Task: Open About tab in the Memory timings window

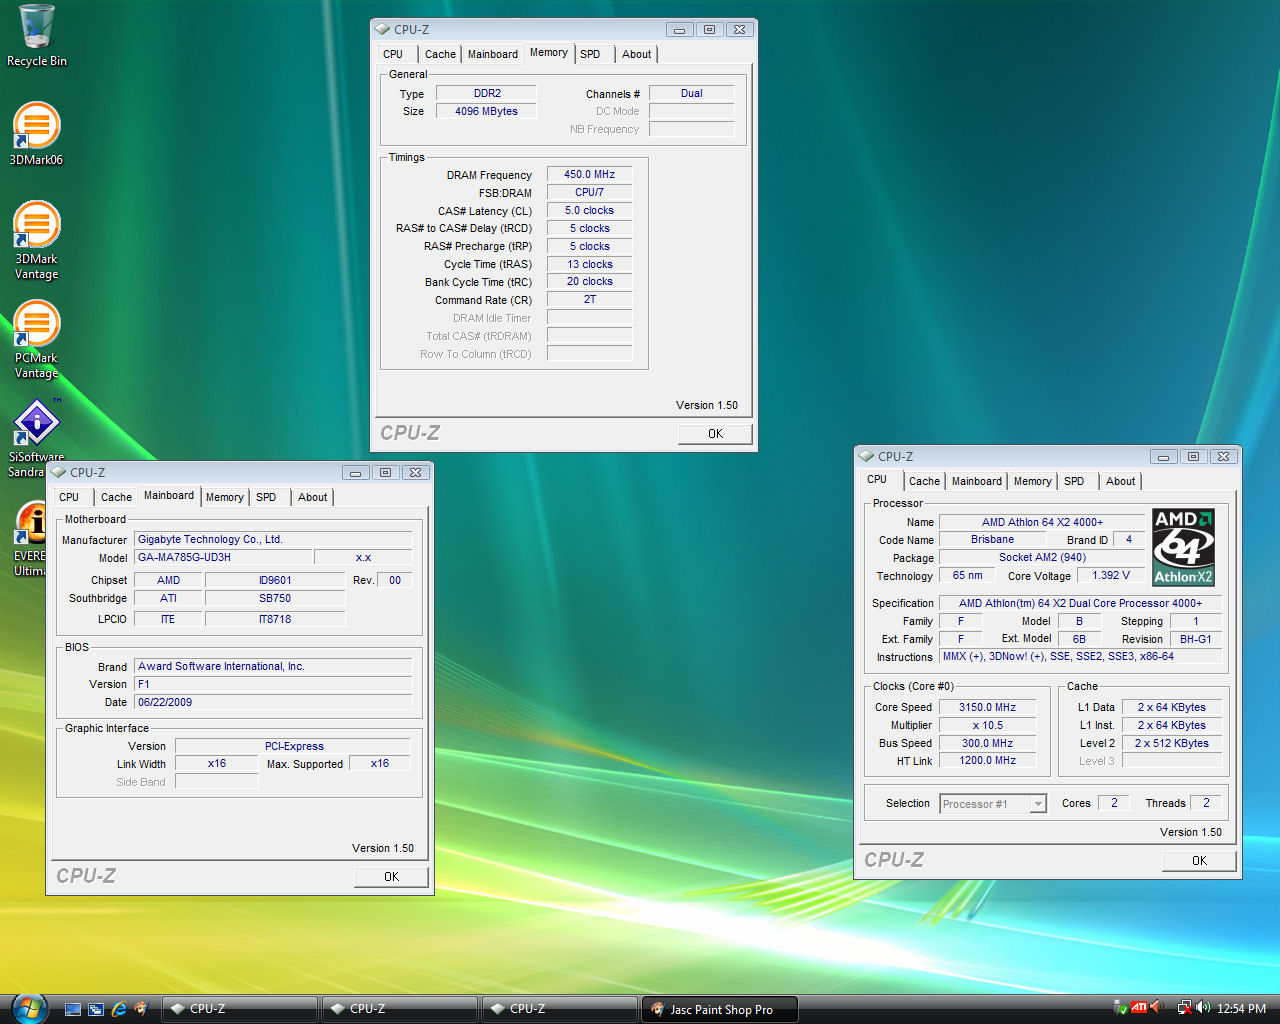Action: pyautogui.click(x=636, y=54)
